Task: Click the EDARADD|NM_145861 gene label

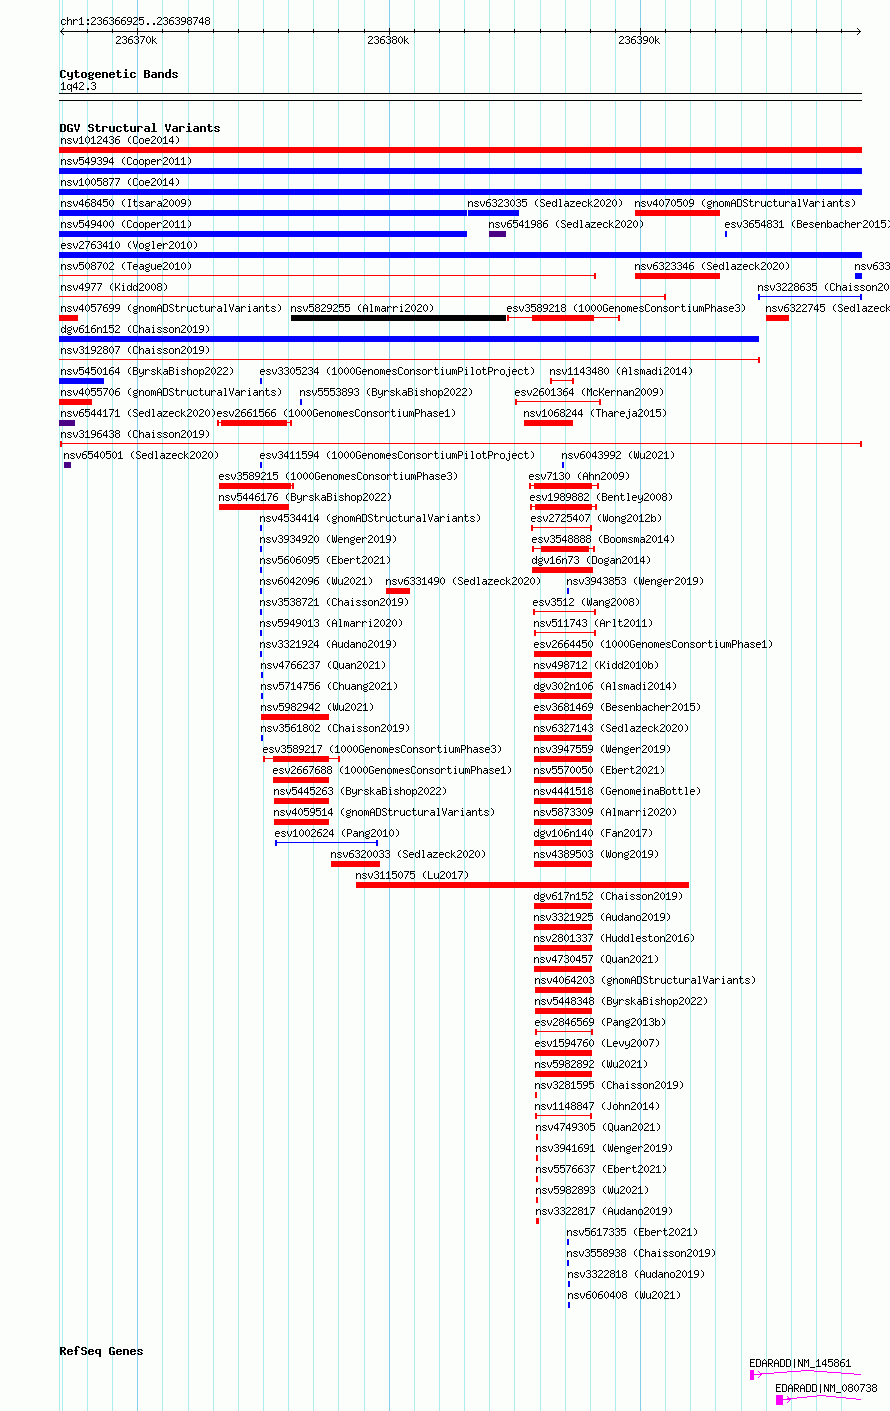Action: tap(800, 1363)
